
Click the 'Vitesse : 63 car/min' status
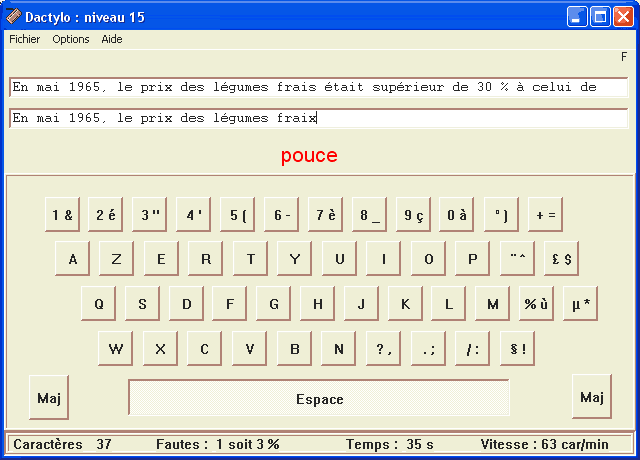tap(544, 444)
